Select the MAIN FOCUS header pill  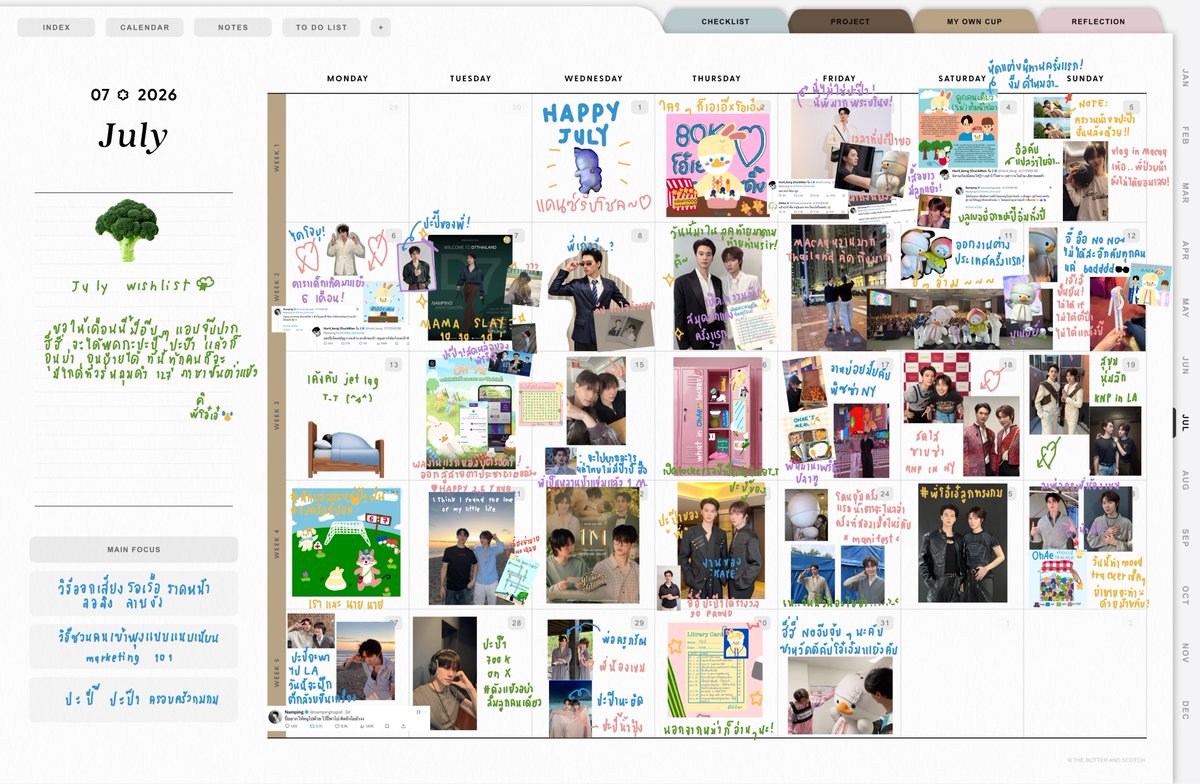(133, 550)
